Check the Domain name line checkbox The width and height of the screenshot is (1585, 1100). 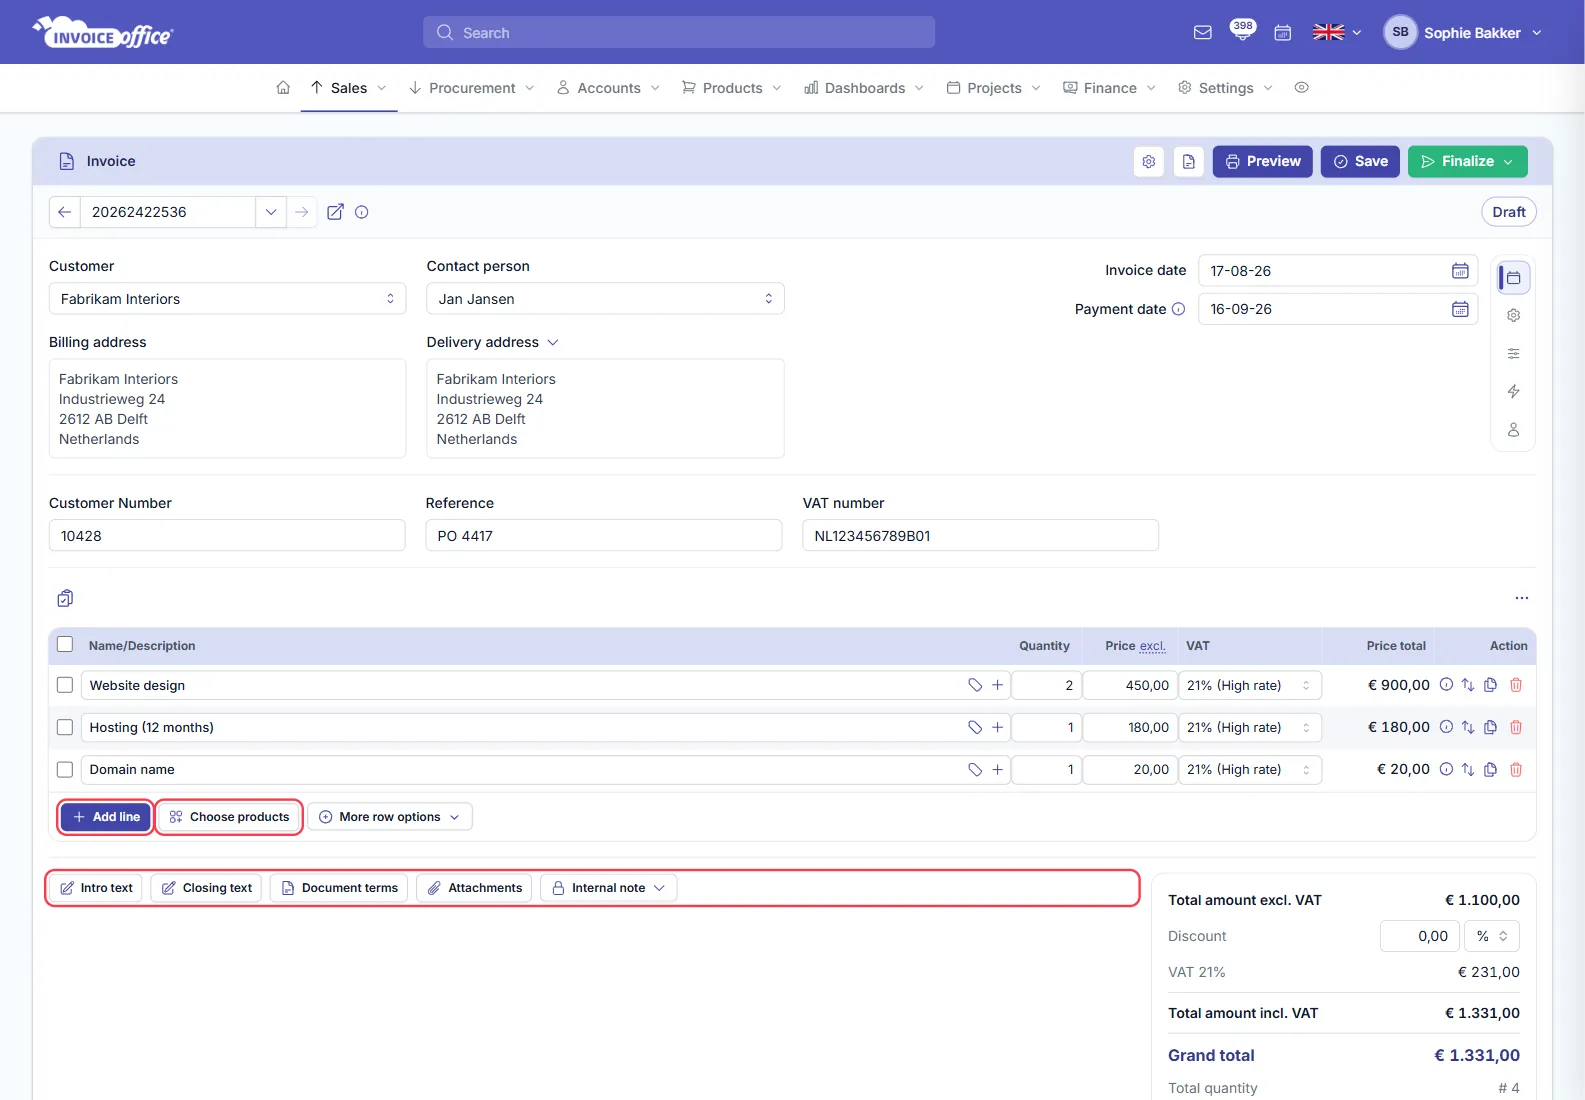coord(65,770)
